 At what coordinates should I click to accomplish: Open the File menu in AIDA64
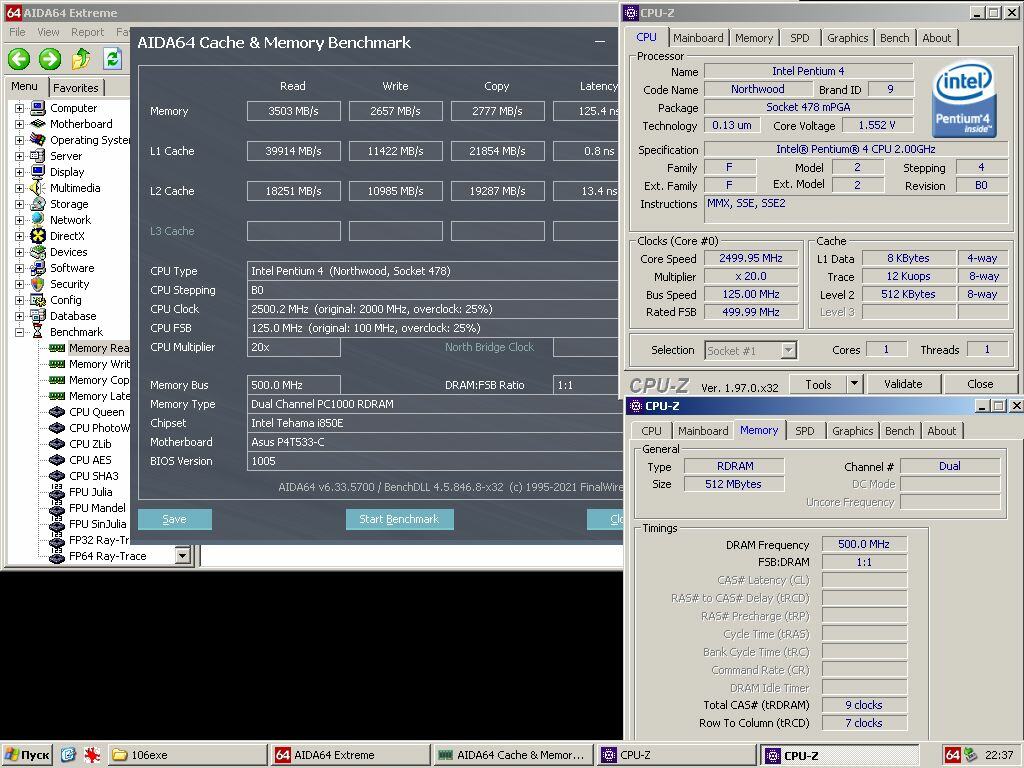[18, 31]
